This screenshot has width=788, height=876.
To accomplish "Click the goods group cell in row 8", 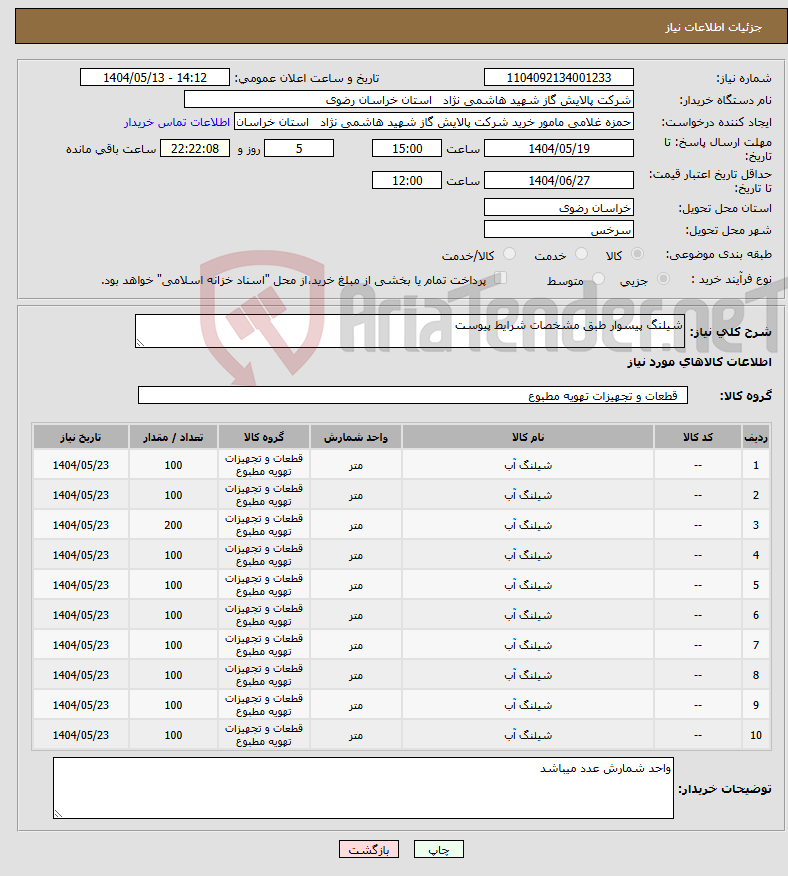I will coord(264,675).
